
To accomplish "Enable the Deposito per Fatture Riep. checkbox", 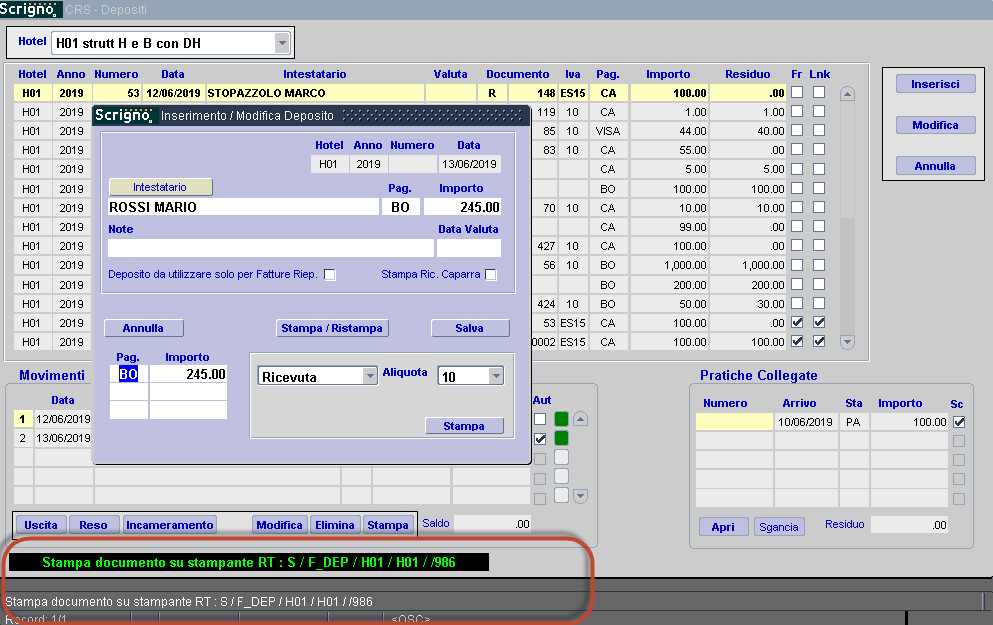I will click(330, 274).
